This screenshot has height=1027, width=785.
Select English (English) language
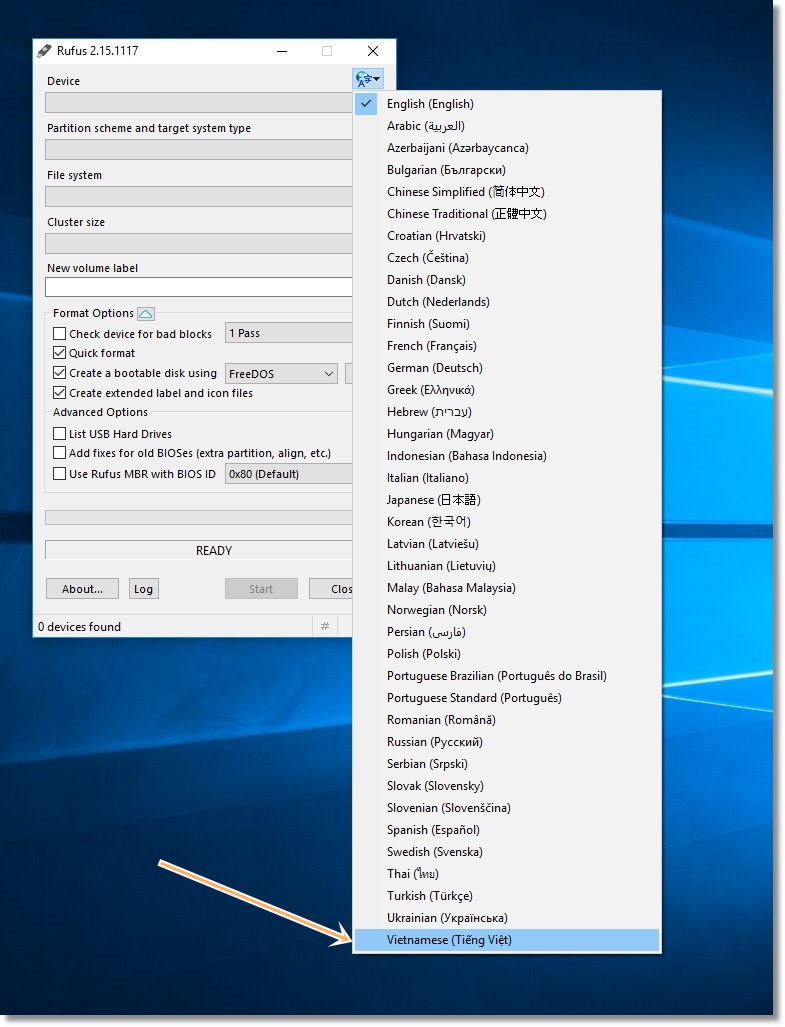tap(507, 103)
